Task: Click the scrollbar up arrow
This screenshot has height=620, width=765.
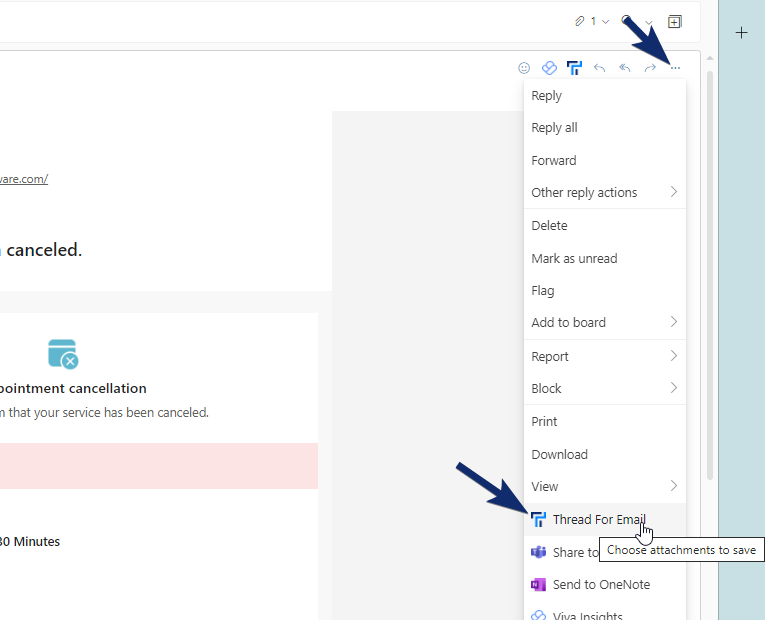Action: pyautogui.click(x=710, y=59)
